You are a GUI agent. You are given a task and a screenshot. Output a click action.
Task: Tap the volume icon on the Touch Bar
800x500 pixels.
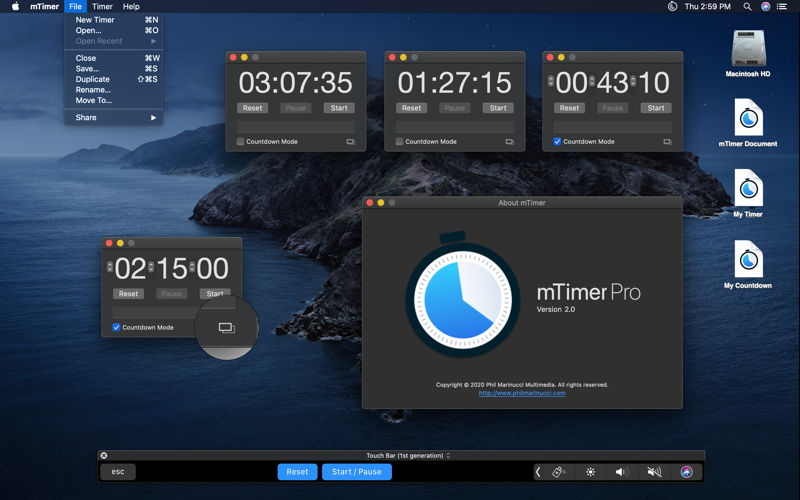[x=621, y=472]
